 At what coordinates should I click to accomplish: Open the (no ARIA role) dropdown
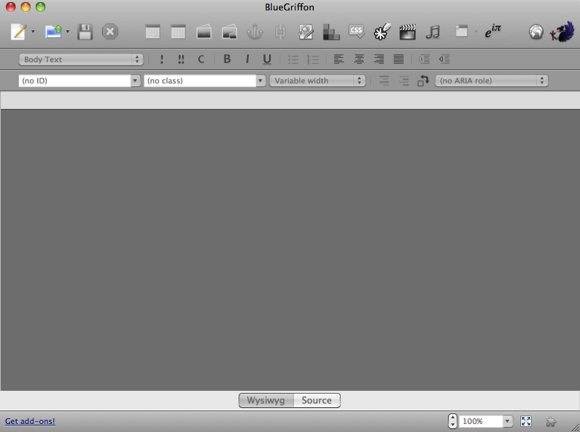[x=492, y=81]
